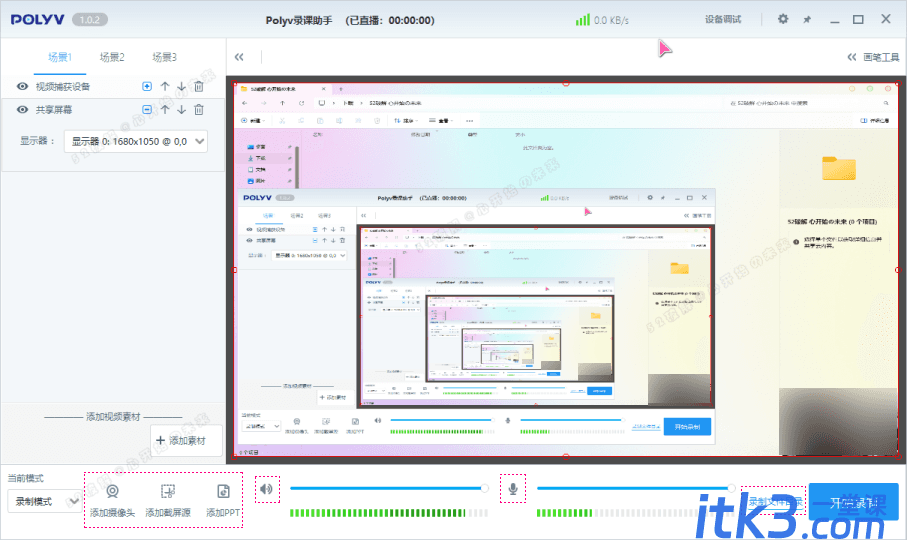The image size is (907, 540).
Task: Open 设备调试 device testing
Action: click(722, 19)
